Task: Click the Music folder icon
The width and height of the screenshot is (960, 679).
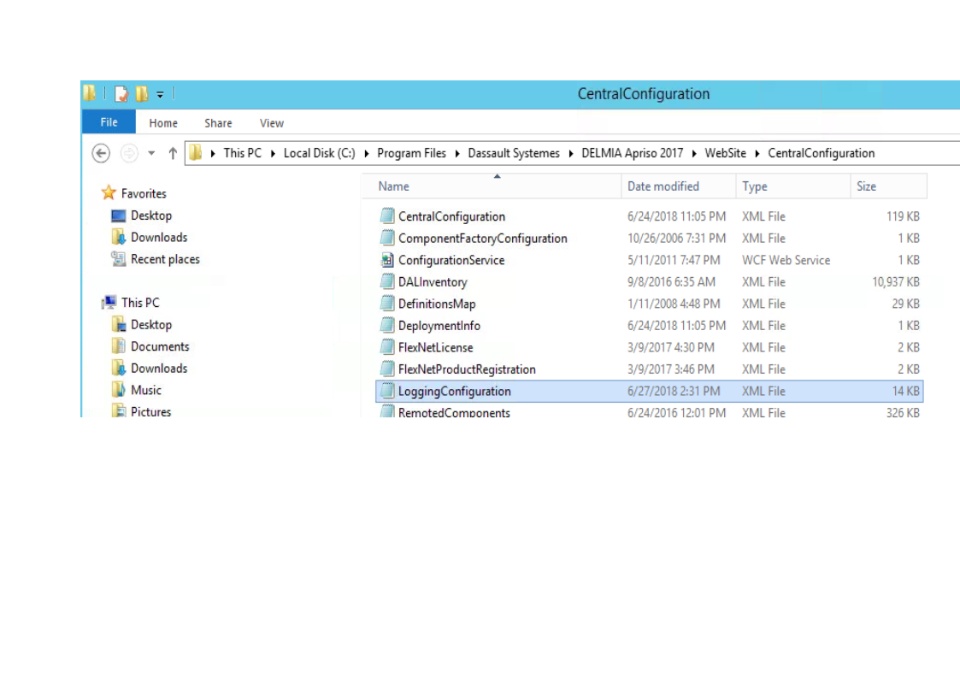Action: click(118, 389)
